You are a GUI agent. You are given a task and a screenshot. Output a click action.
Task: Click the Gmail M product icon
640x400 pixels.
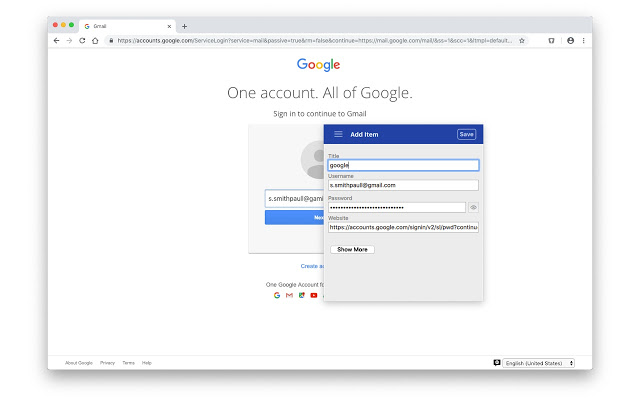(x=289, y=295)
